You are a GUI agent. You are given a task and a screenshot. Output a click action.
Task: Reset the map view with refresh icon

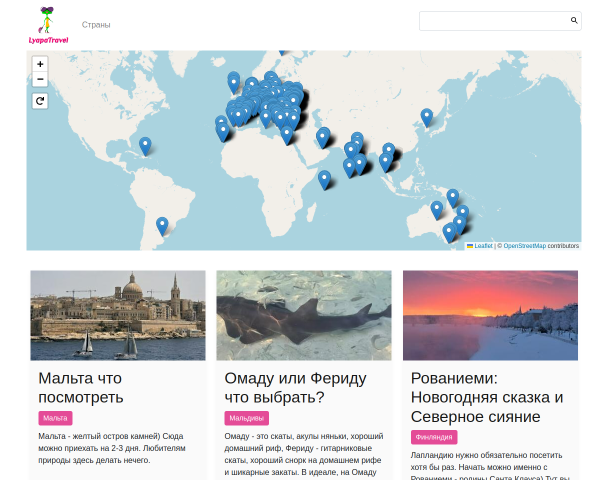pyautogui.click(x=40, y=101)
